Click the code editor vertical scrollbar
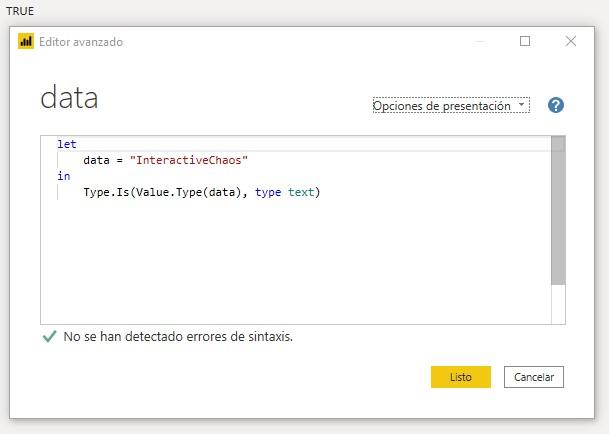Screen dimensions: 609x434 [558, 215]
